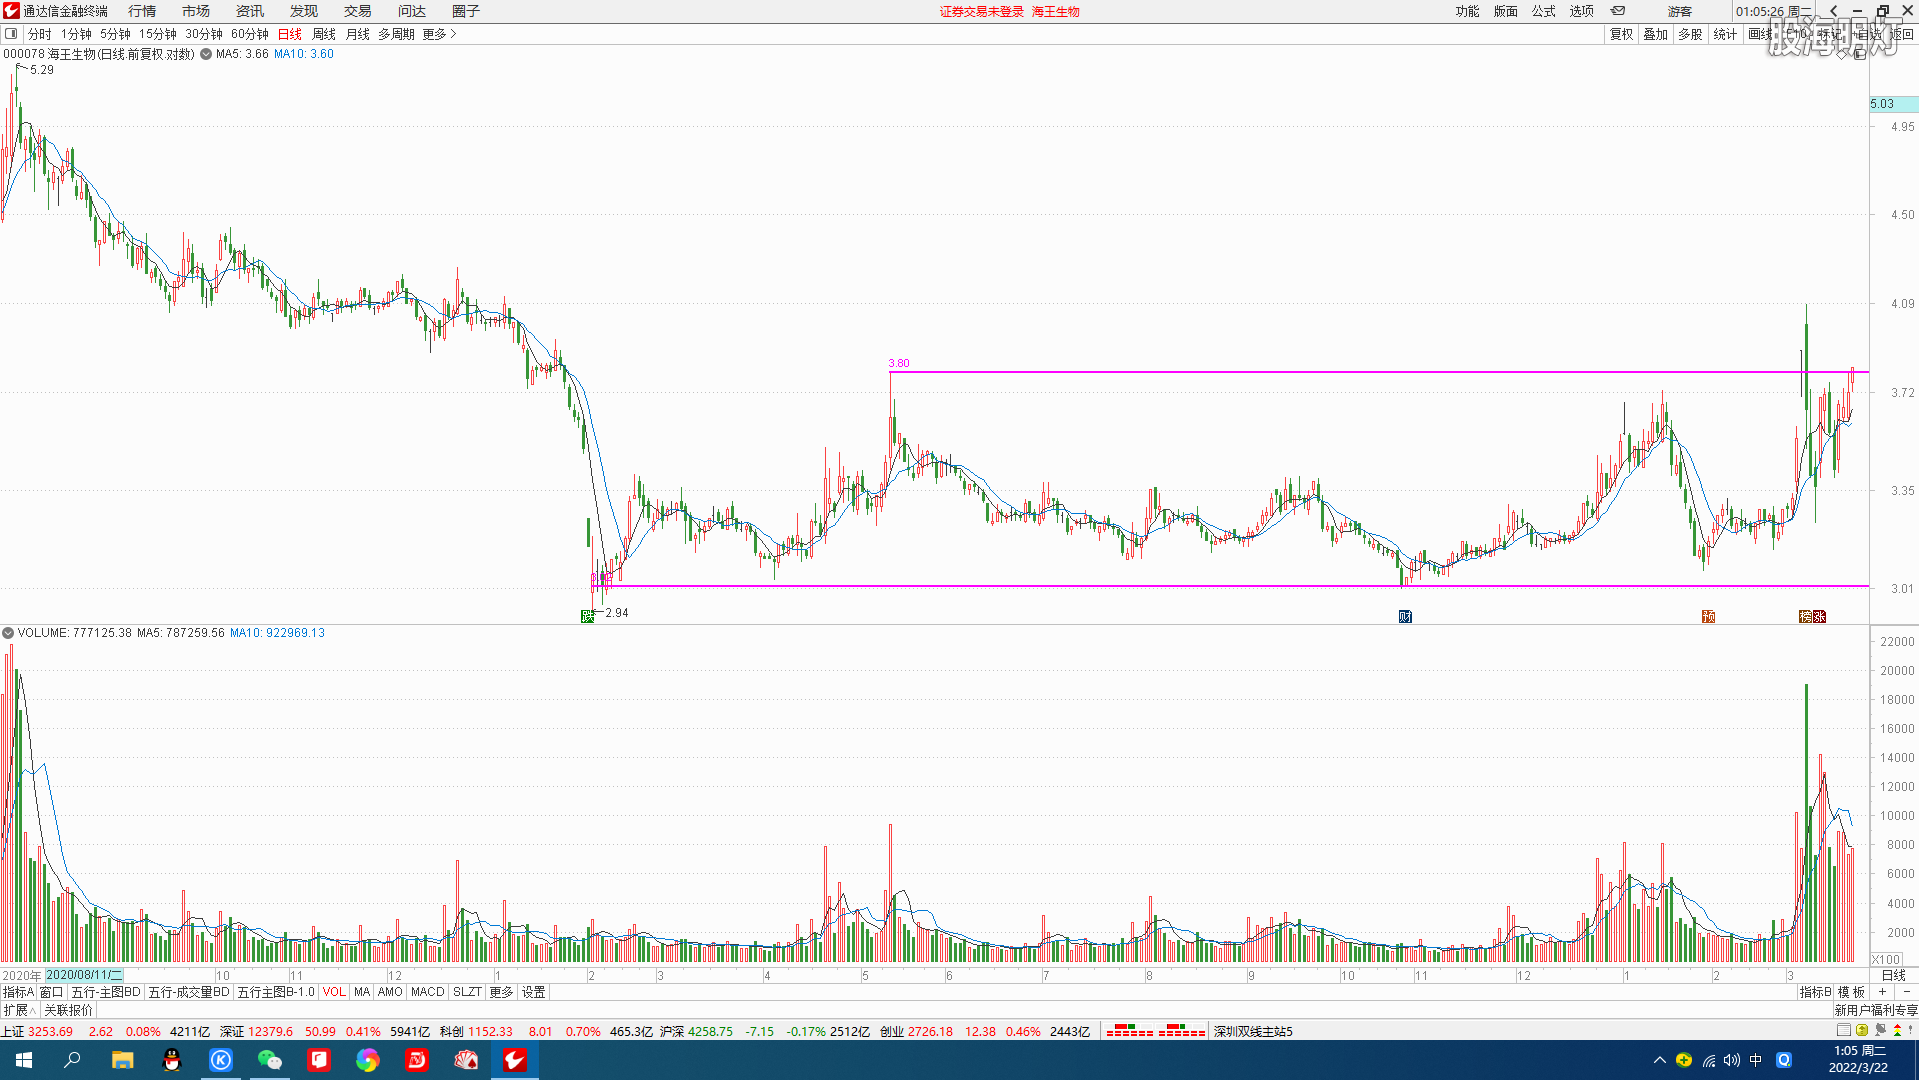Open the 市场 menu
The image size is (1919, 1080).
click(x=196, y=11)
